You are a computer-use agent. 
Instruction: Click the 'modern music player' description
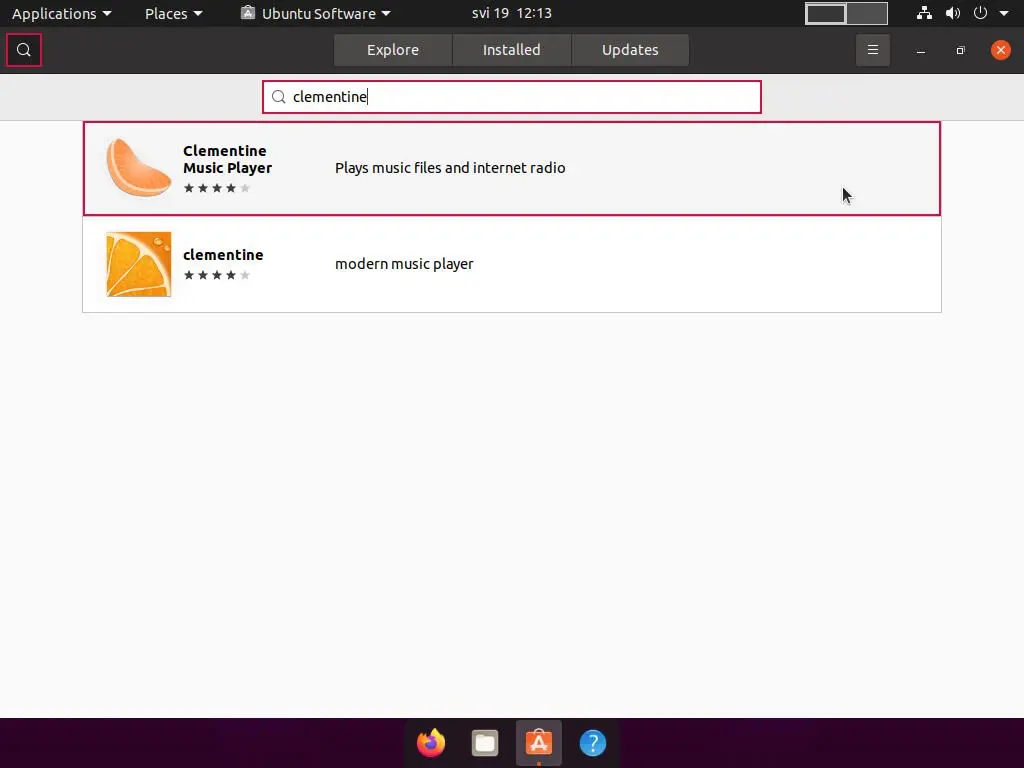pos(404,264)
